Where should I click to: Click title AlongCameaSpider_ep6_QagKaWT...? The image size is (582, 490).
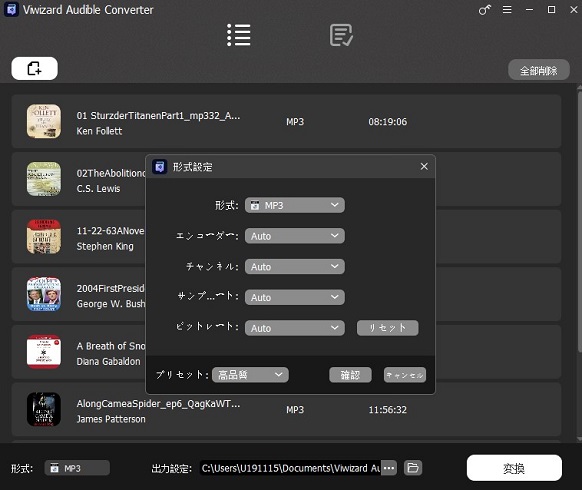pyautogui.click(x=158, y=404)
